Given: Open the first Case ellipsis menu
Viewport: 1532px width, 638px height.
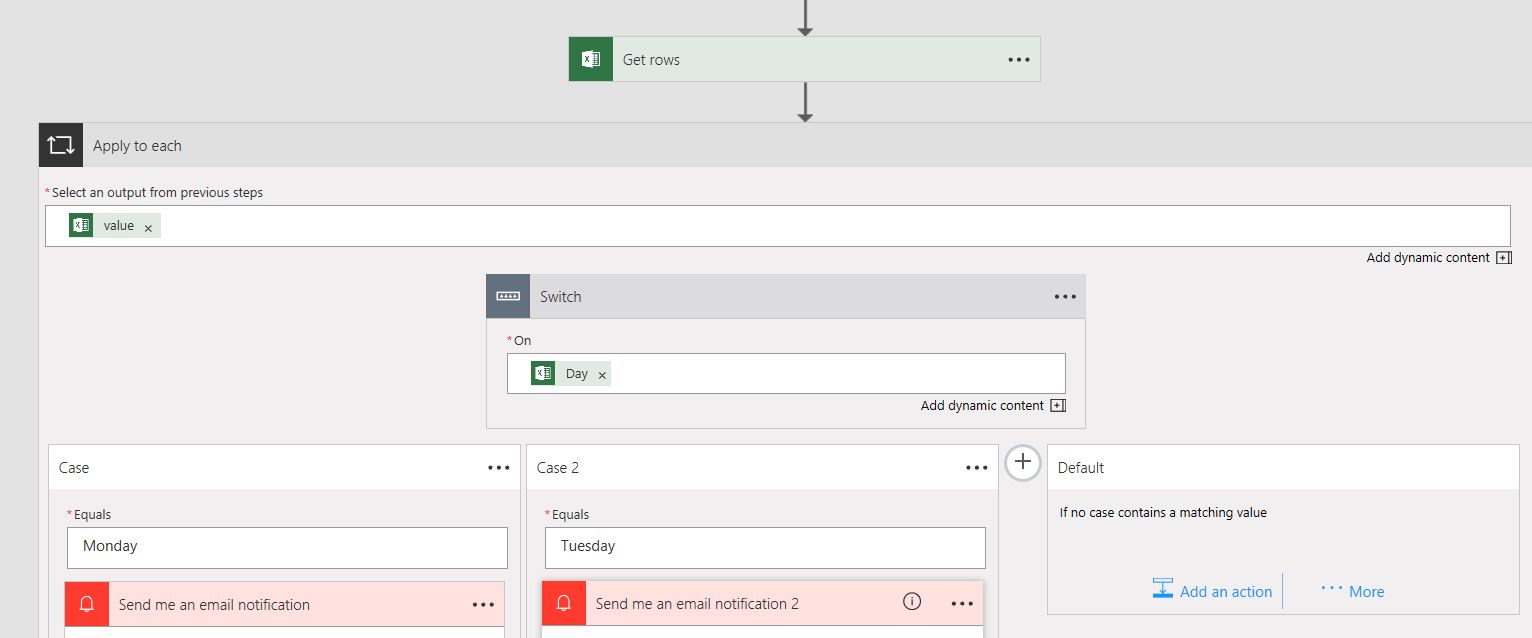Looking at the screenshot, I should (499, 468).
